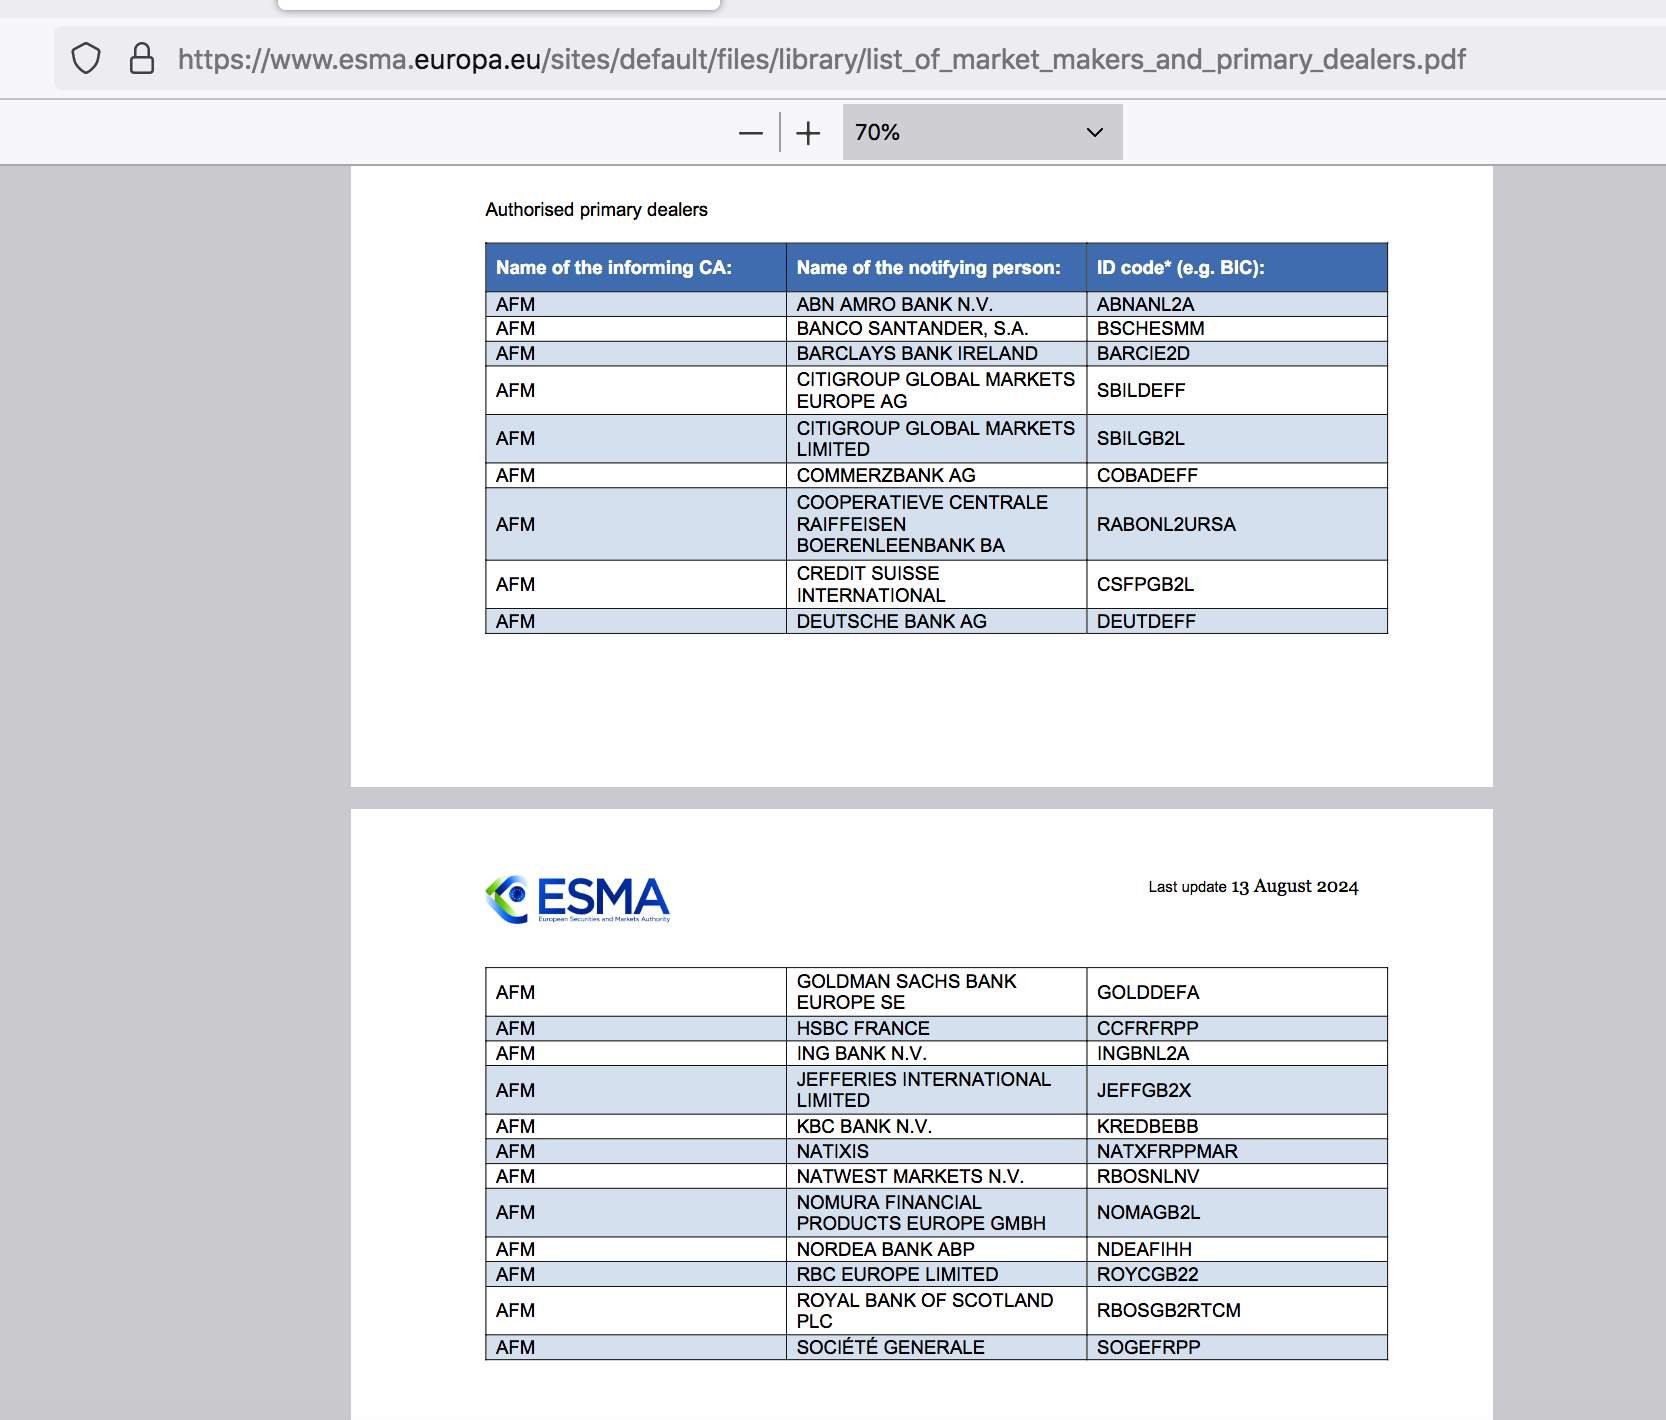The image size is (1666, 1420).
Task: Select the NATIXIS name cell
Action: tap(936, 1151)
